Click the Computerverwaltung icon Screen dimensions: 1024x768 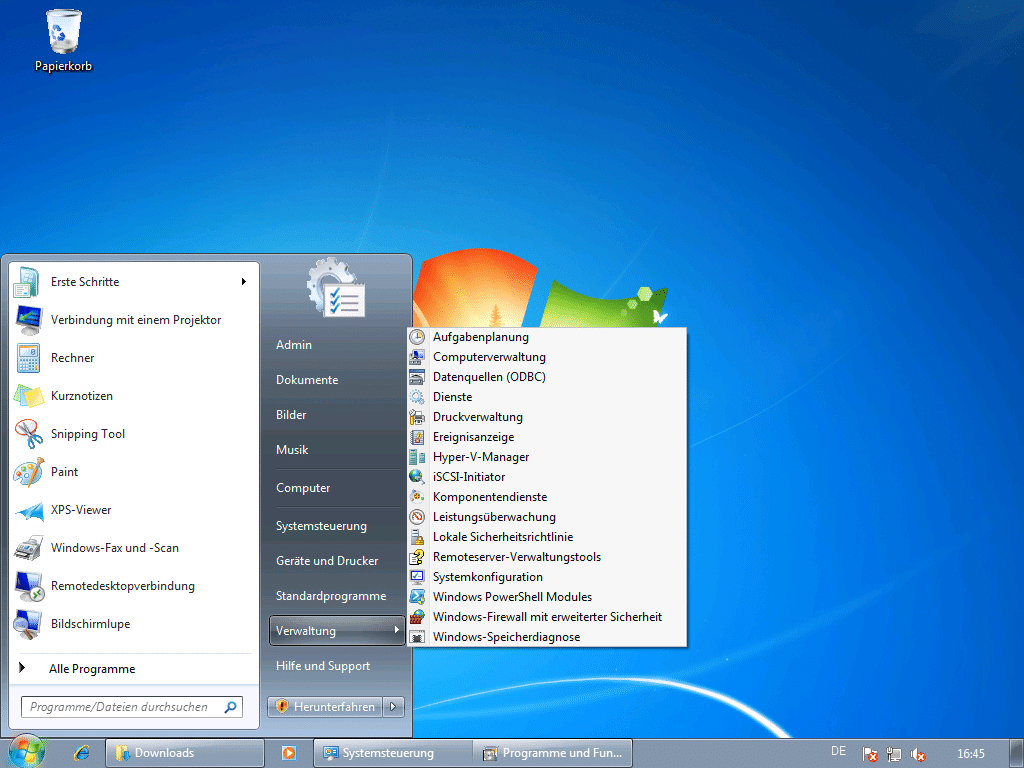coord(417,357)
